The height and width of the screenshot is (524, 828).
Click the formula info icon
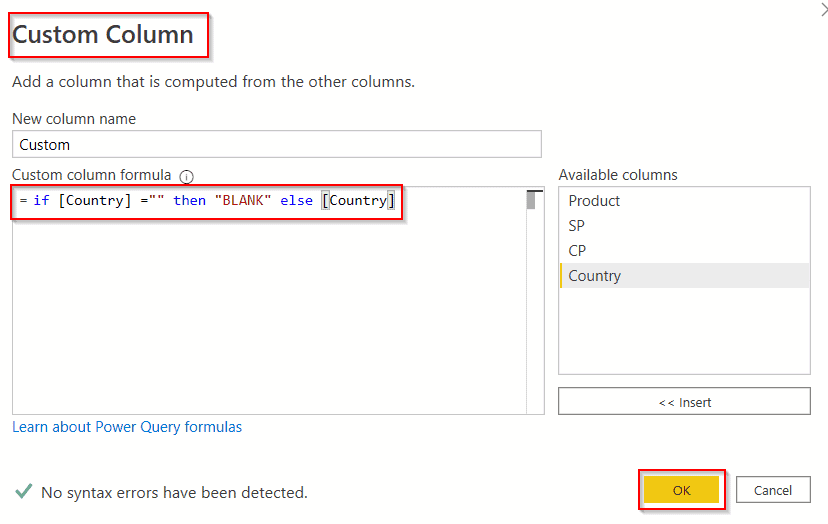[186, 176]
